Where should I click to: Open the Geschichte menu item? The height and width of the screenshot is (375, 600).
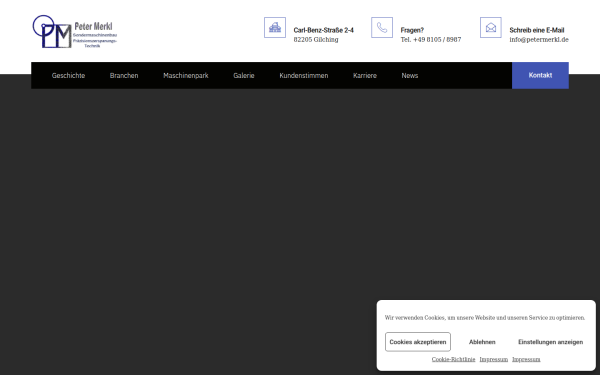(68, 75)
